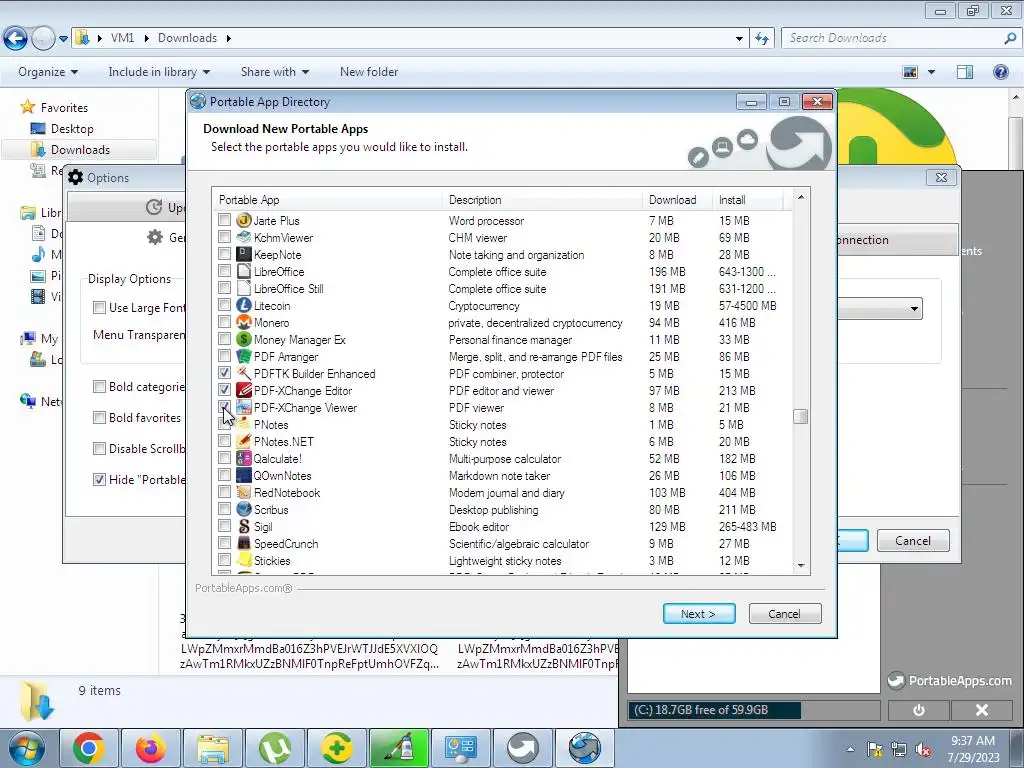The height and width of the screenshot is (768, 1024).
Task: Click New folder in Explorer toolbar
Action: pyautogui.click(x=369, y=72)
